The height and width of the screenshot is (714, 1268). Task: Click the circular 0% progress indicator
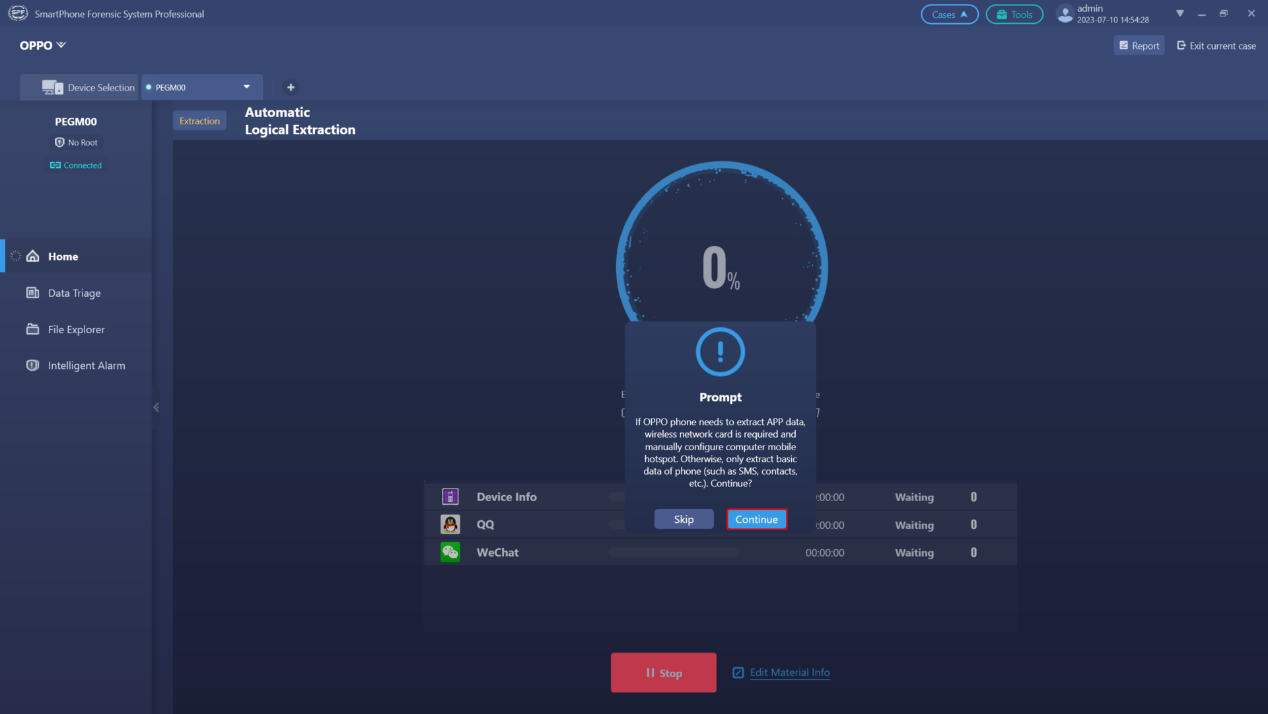point(721,267)
